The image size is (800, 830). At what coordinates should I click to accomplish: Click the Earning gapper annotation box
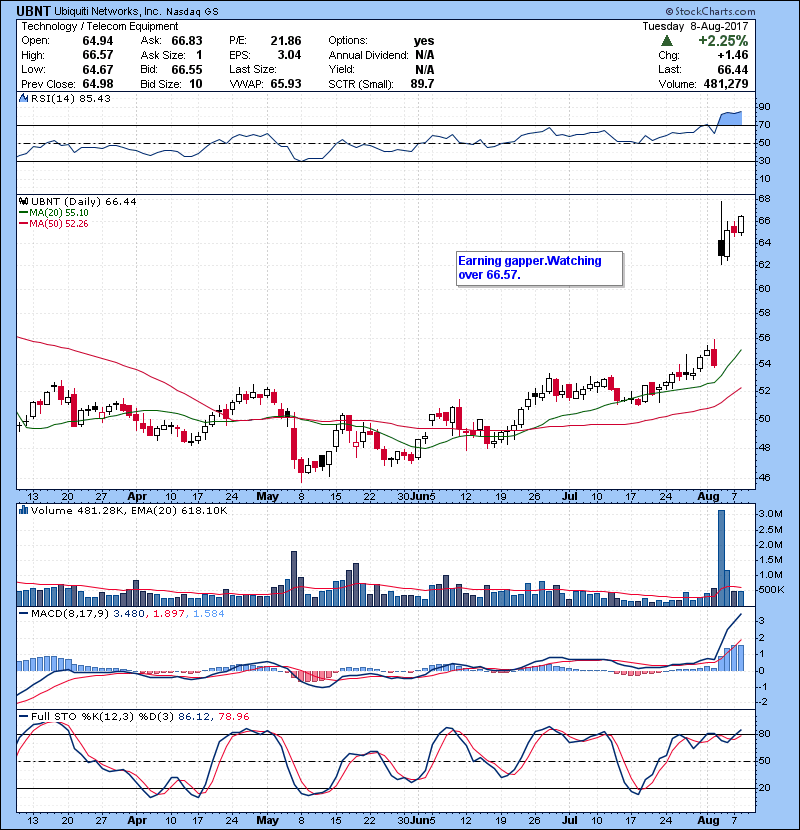coord(540,268)
